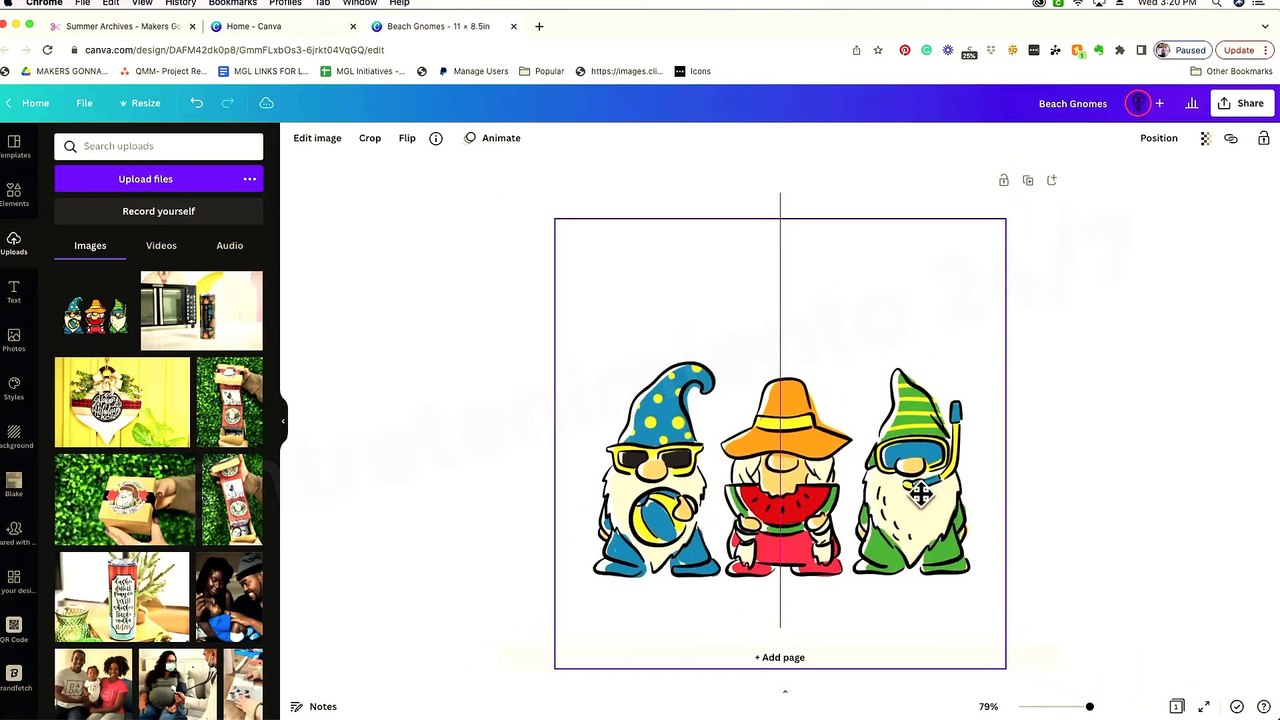Open the Styles sidebar panel
The height and width of the screenshot is (720, 1280).
(x=13, y=388)
